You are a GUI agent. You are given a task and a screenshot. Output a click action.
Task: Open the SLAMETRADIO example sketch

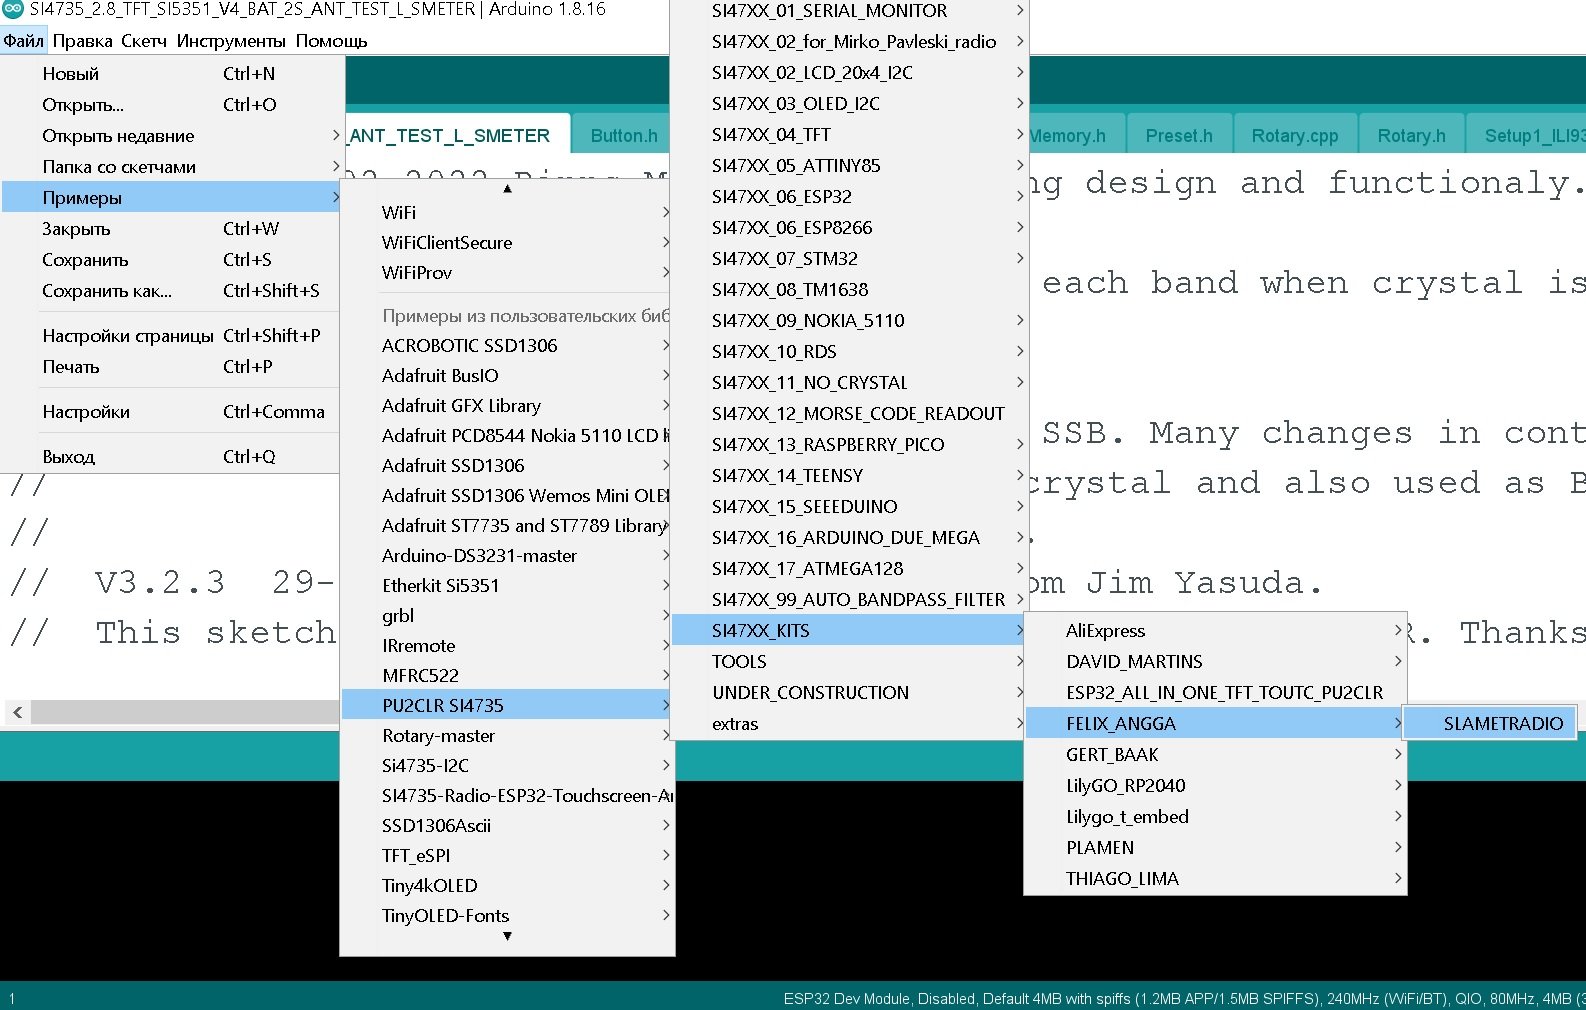click(1490, 723)
